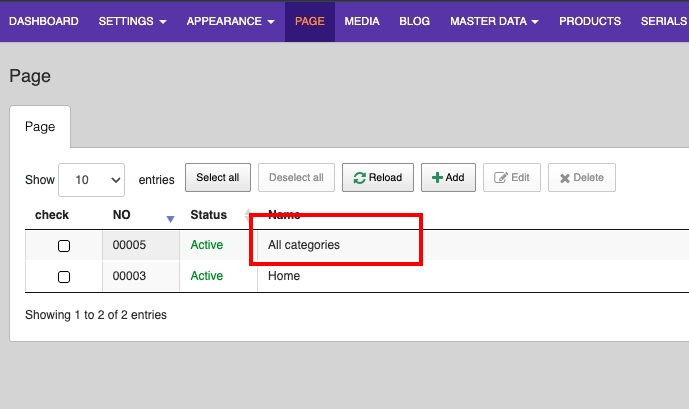689x409 pixels.
Task: Tick the checkbox for row 00003
Action: [64, 277]
